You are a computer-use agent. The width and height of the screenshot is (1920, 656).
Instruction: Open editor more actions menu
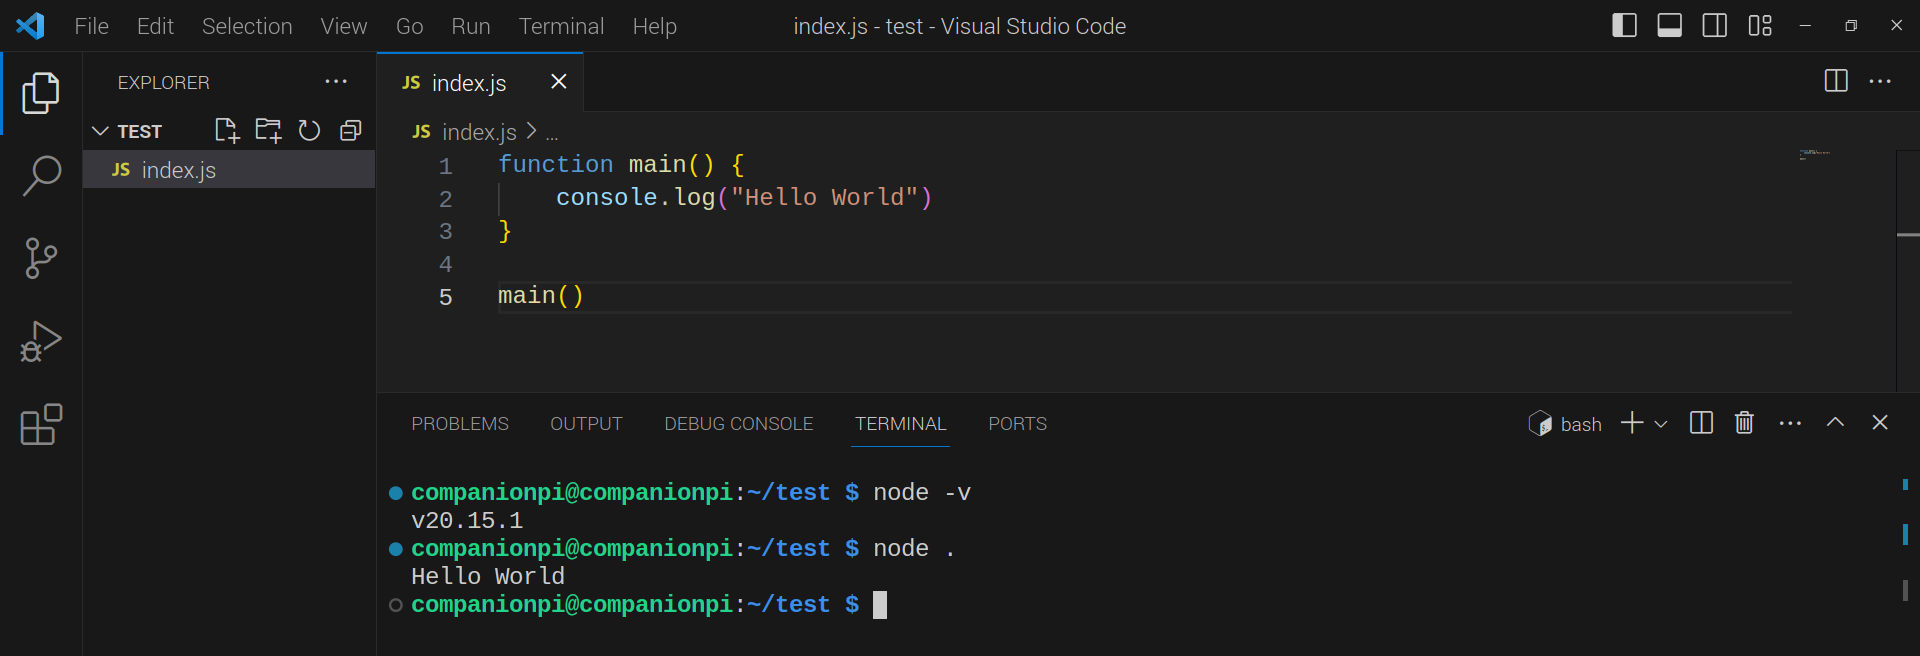(1880, 81)
